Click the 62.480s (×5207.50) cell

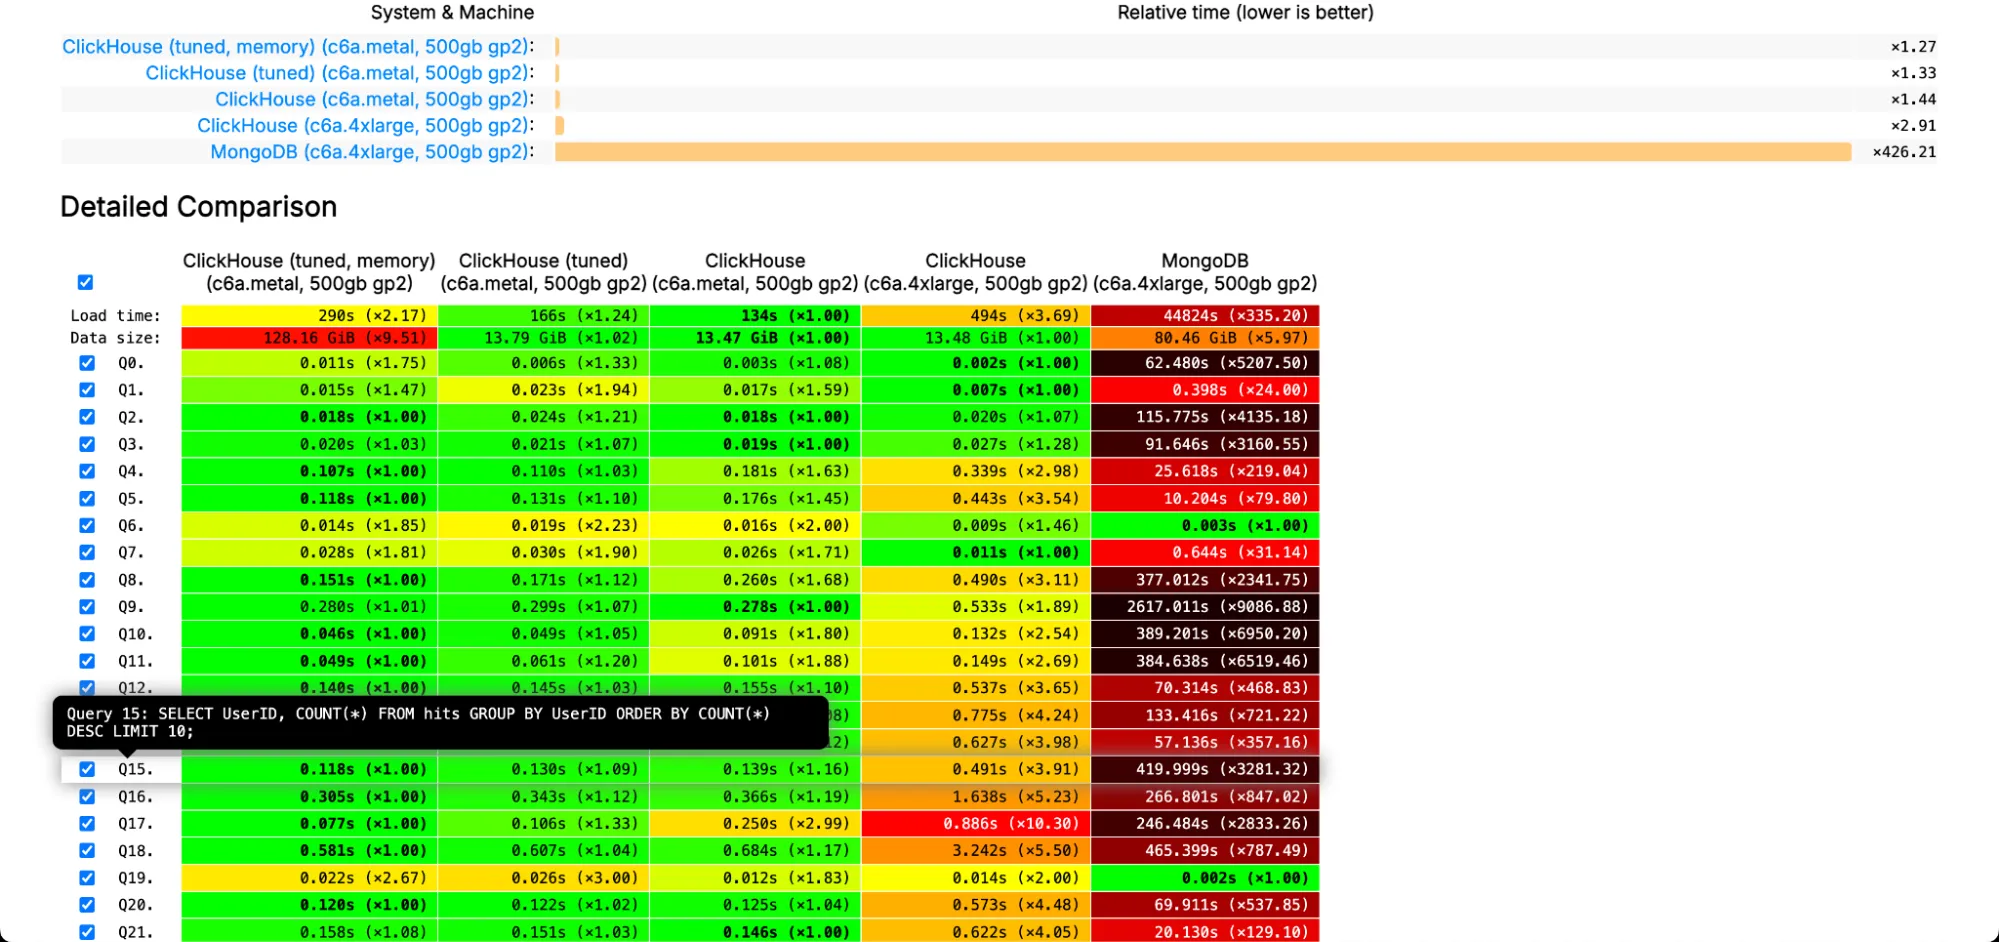click(1205, 363)
